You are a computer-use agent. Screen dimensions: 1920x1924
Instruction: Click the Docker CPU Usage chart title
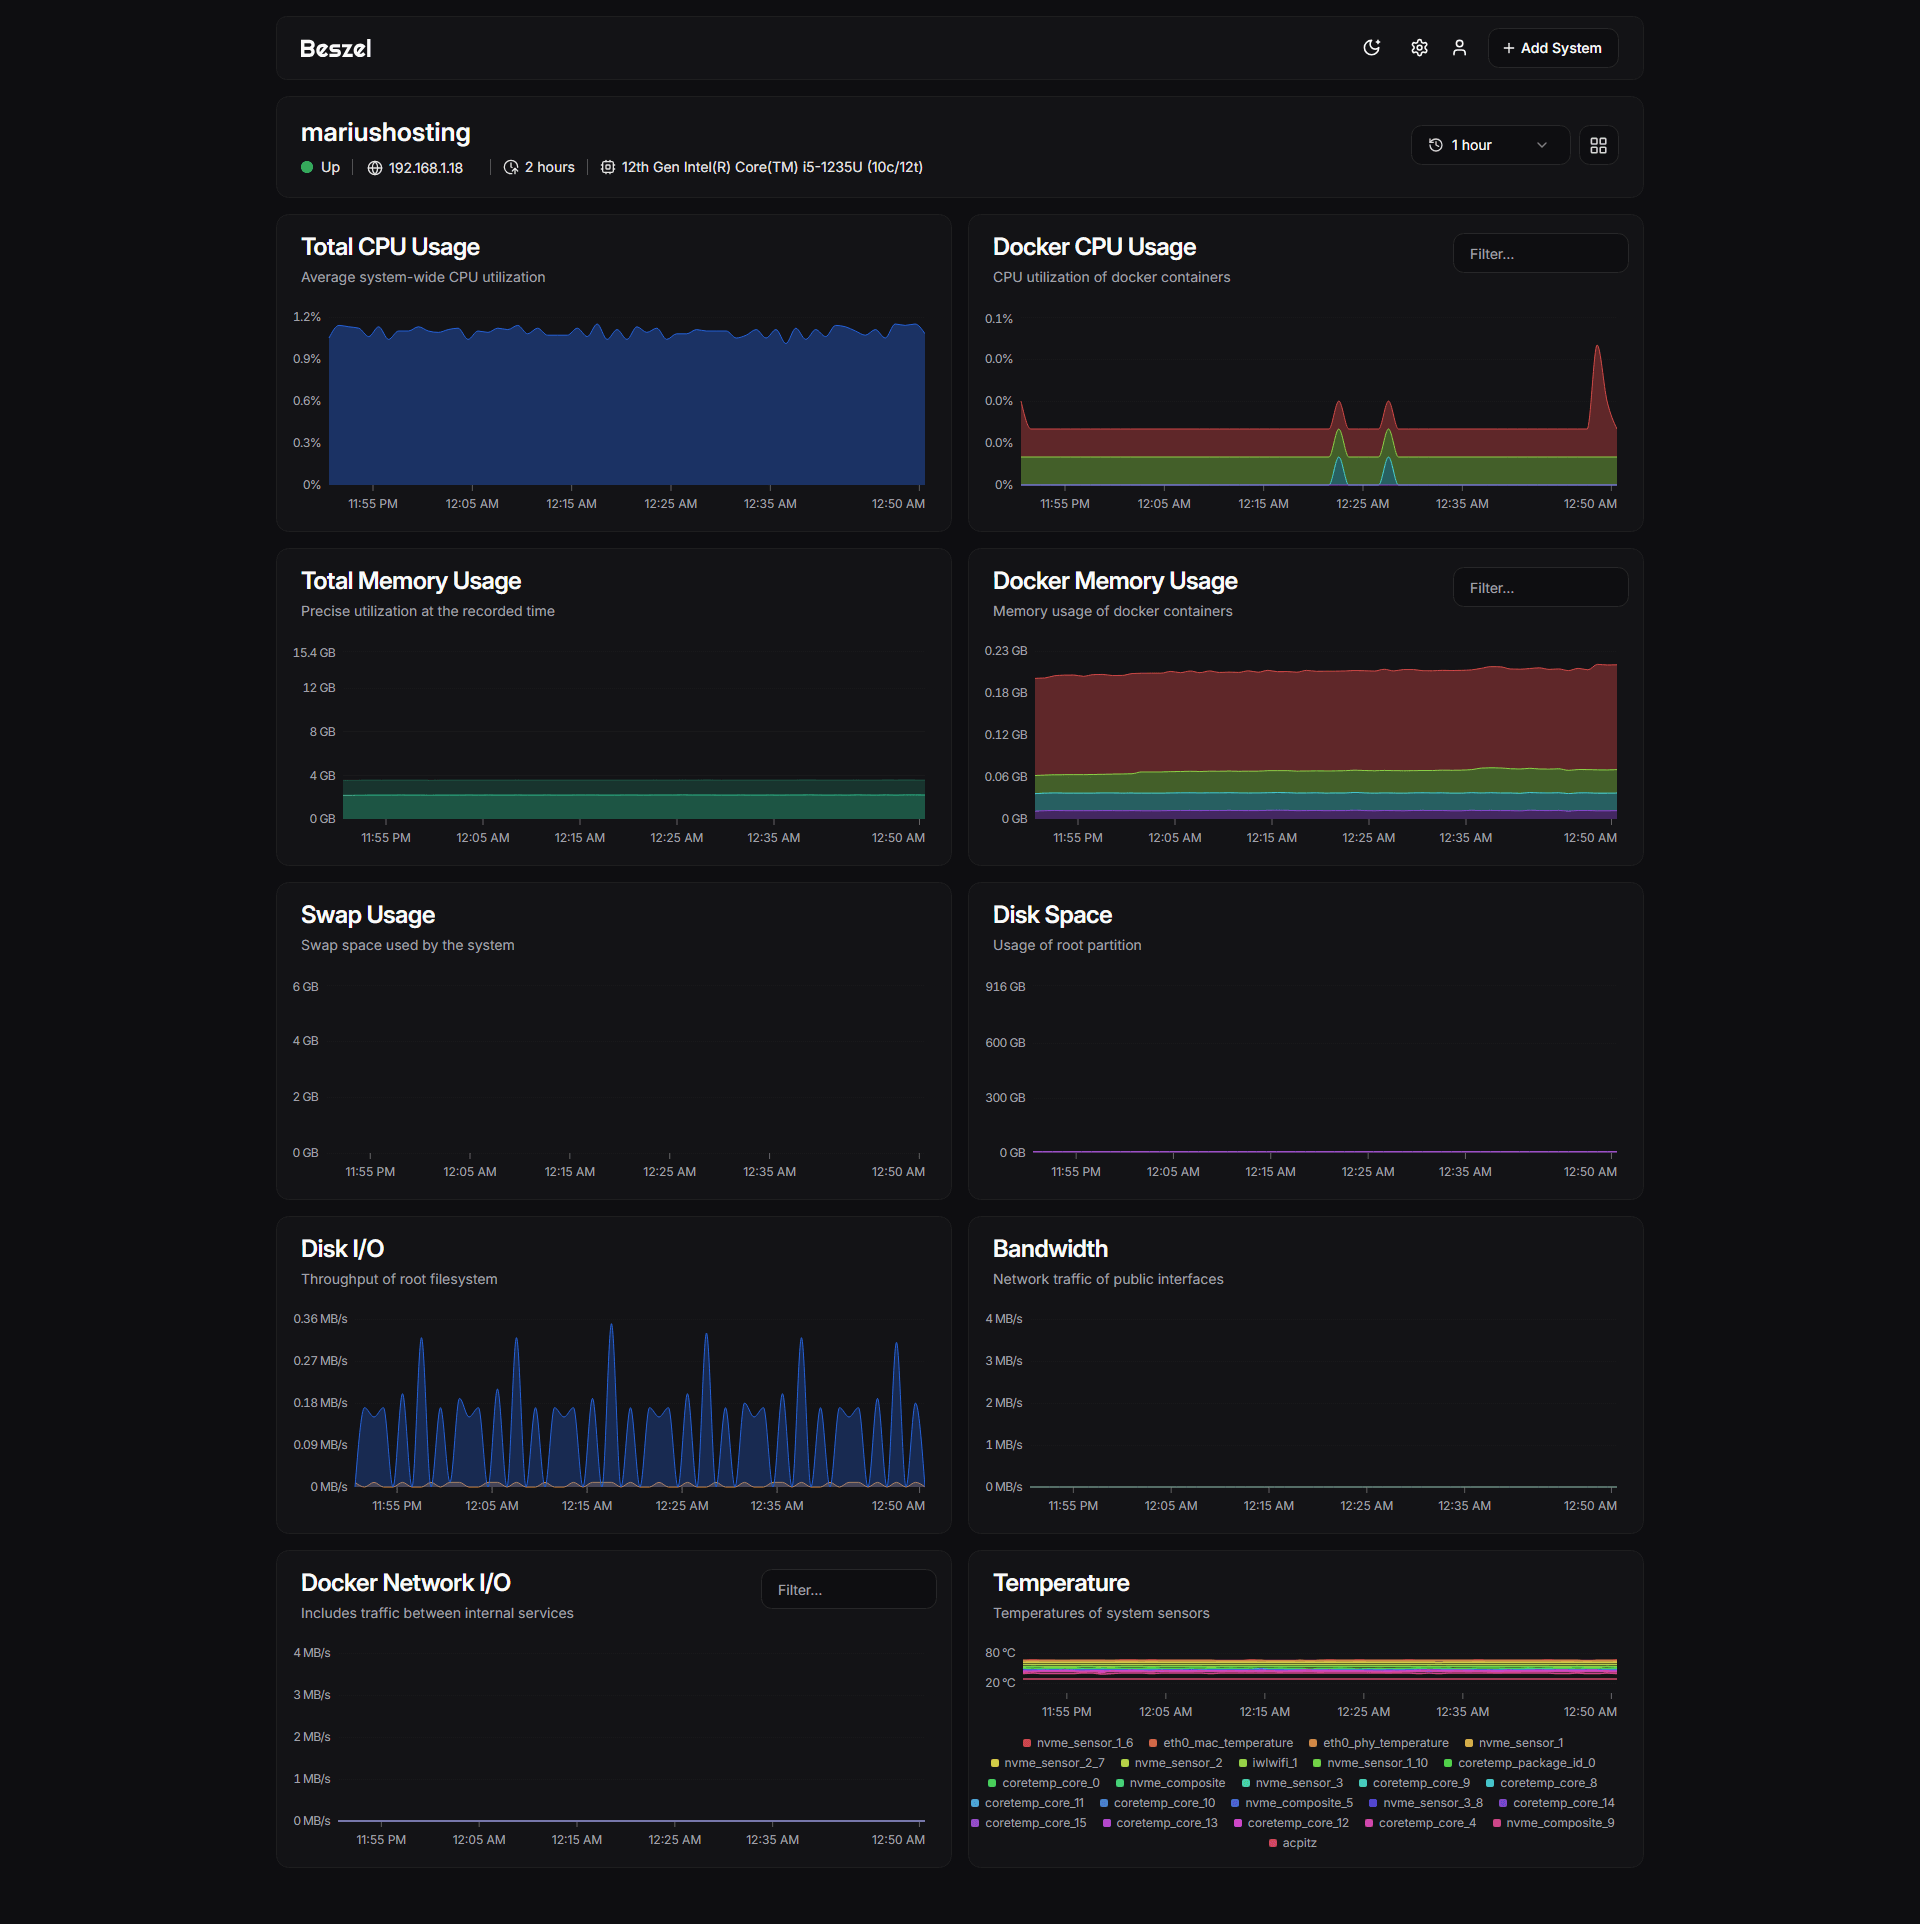[x=1094, y=247]
